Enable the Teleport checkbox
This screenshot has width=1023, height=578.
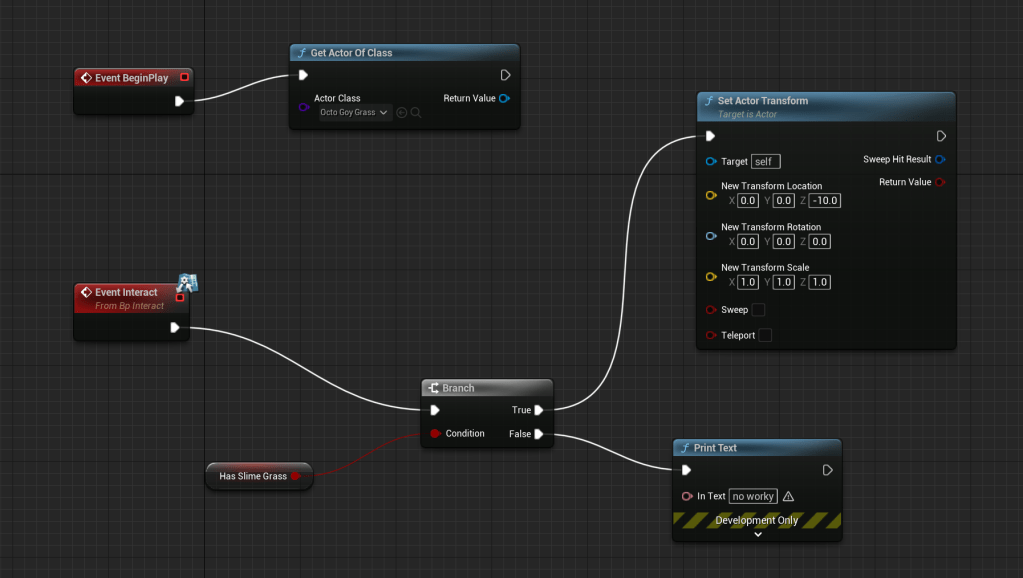coord(765,335)
